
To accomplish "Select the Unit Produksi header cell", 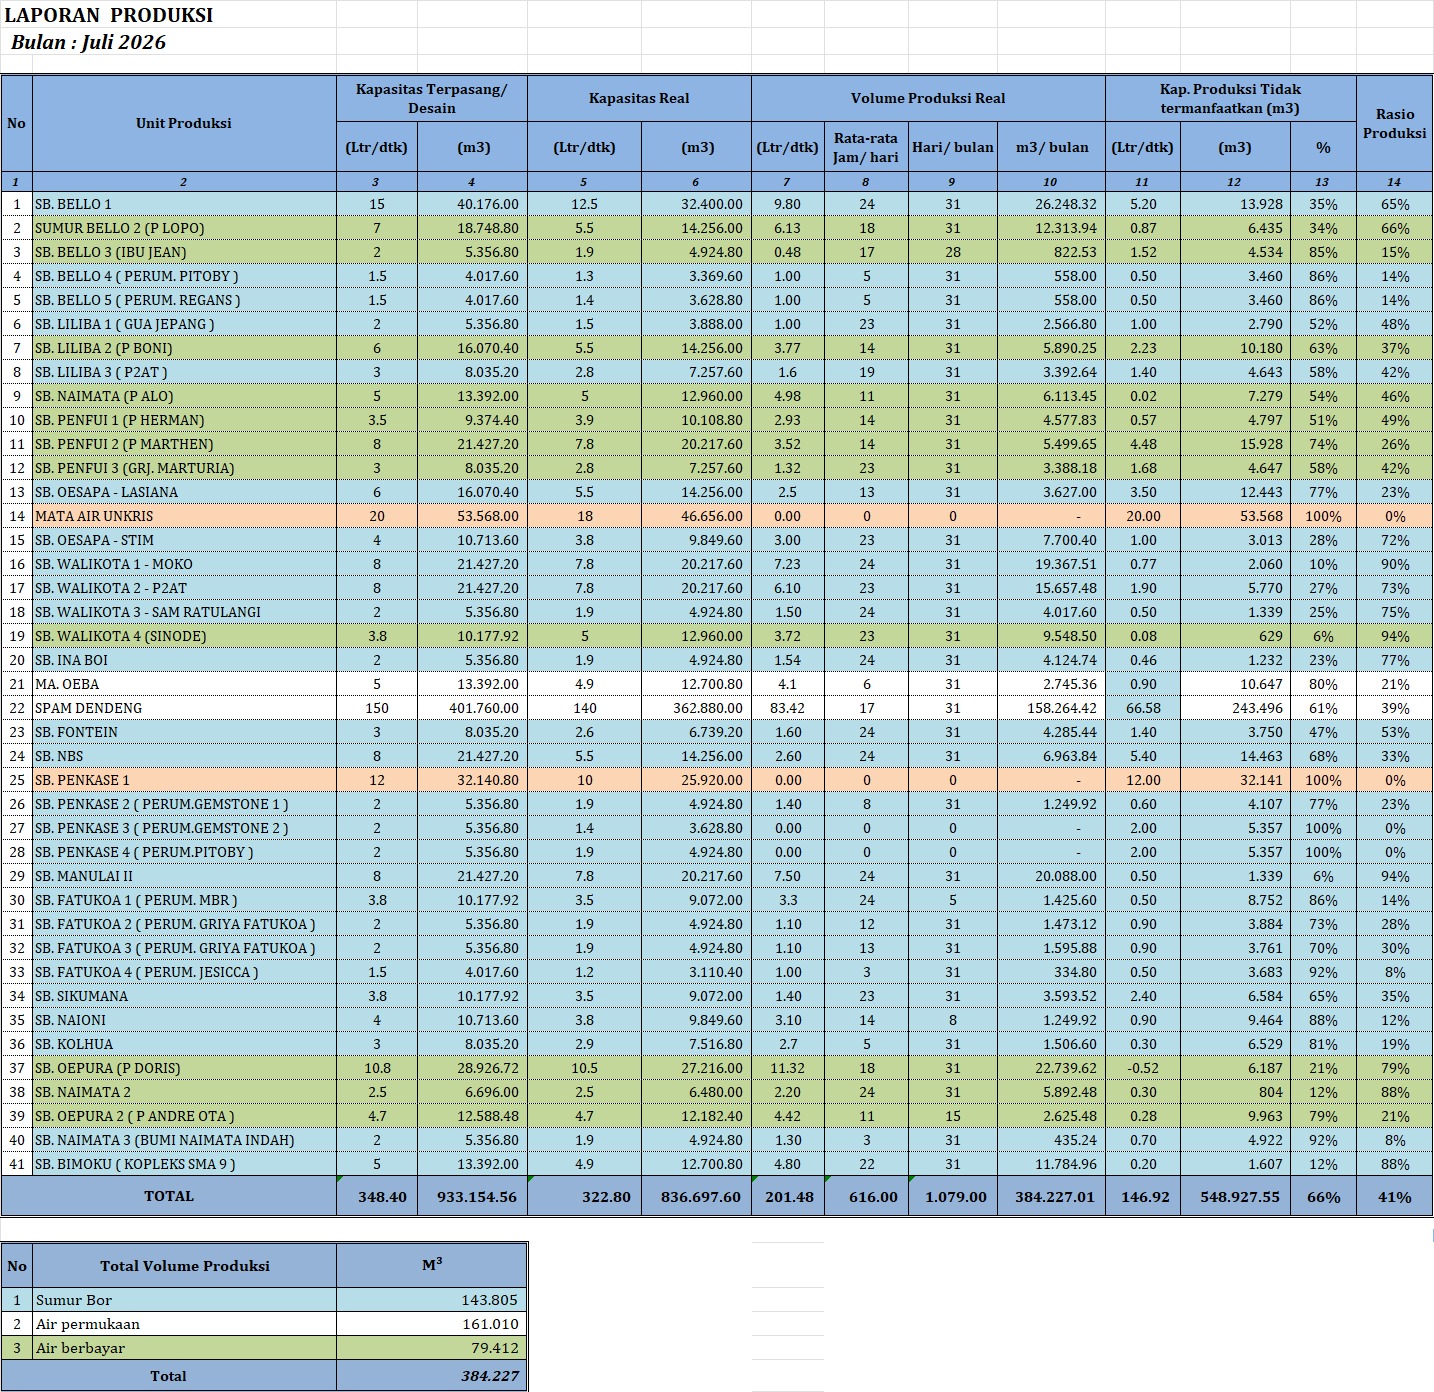I will click(x=184, y=123).
